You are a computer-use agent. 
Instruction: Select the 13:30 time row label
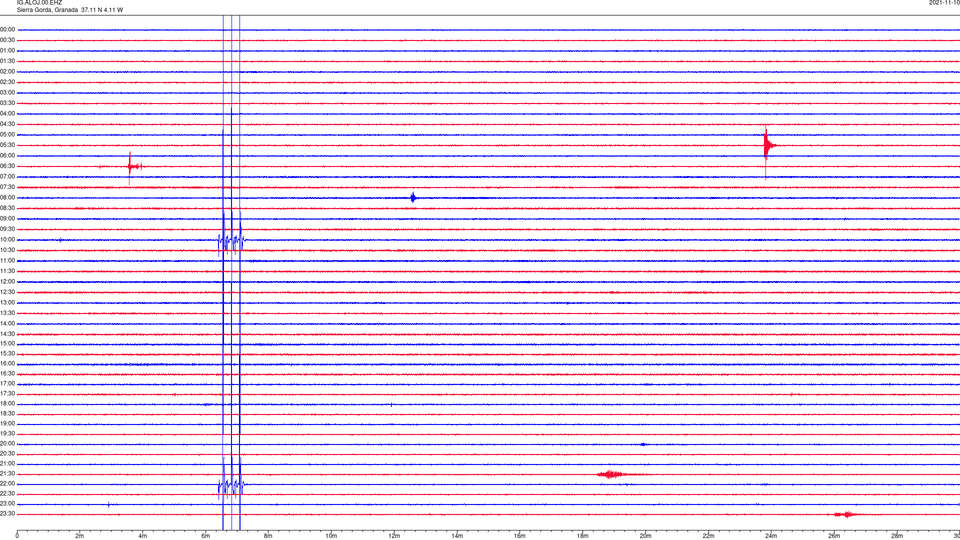(7, 313)
